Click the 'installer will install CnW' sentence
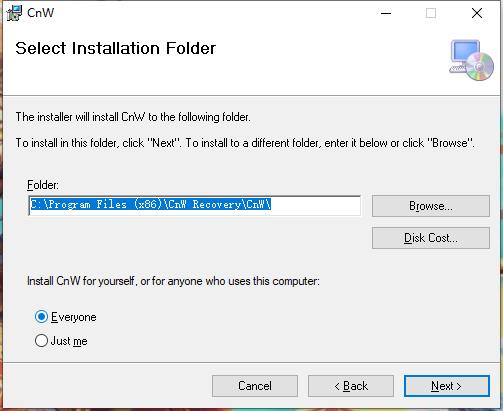 point(133,117)
